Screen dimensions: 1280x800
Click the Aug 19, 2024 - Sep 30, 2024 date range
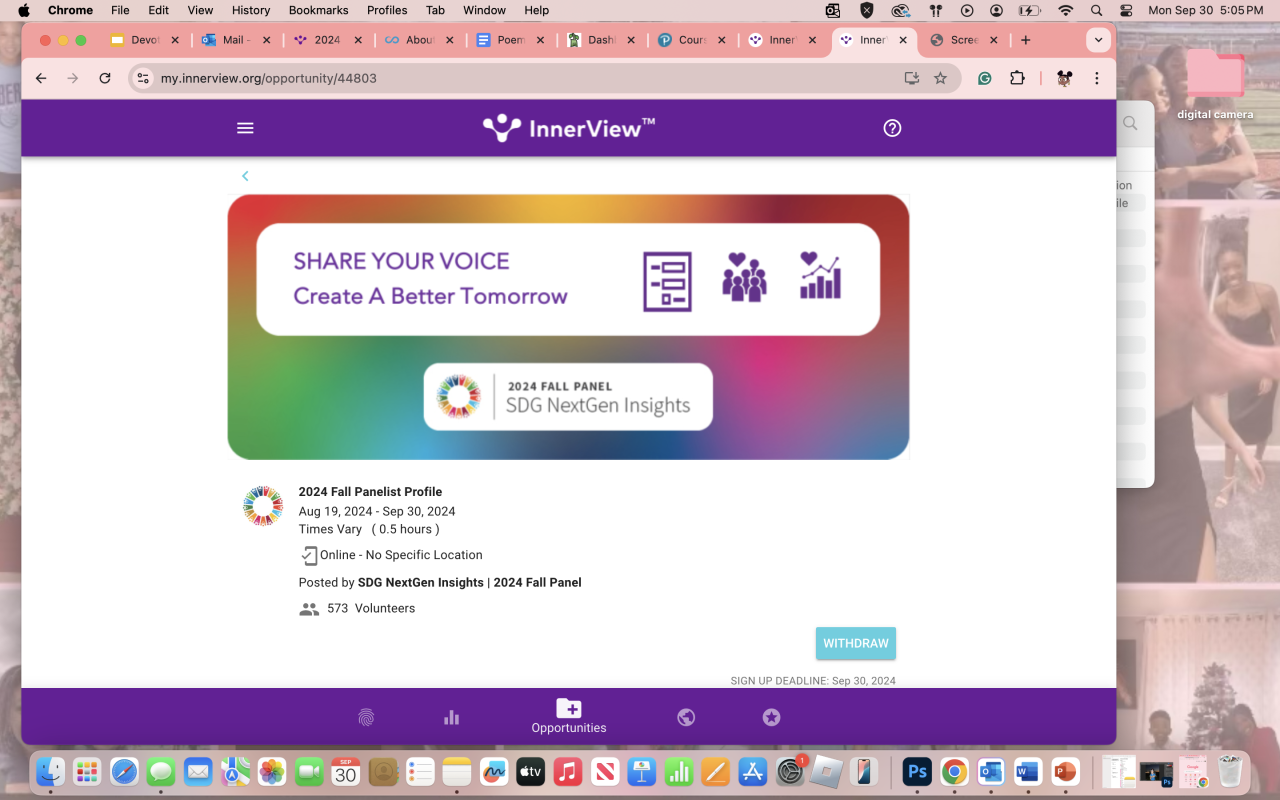[x=377, y=511]
